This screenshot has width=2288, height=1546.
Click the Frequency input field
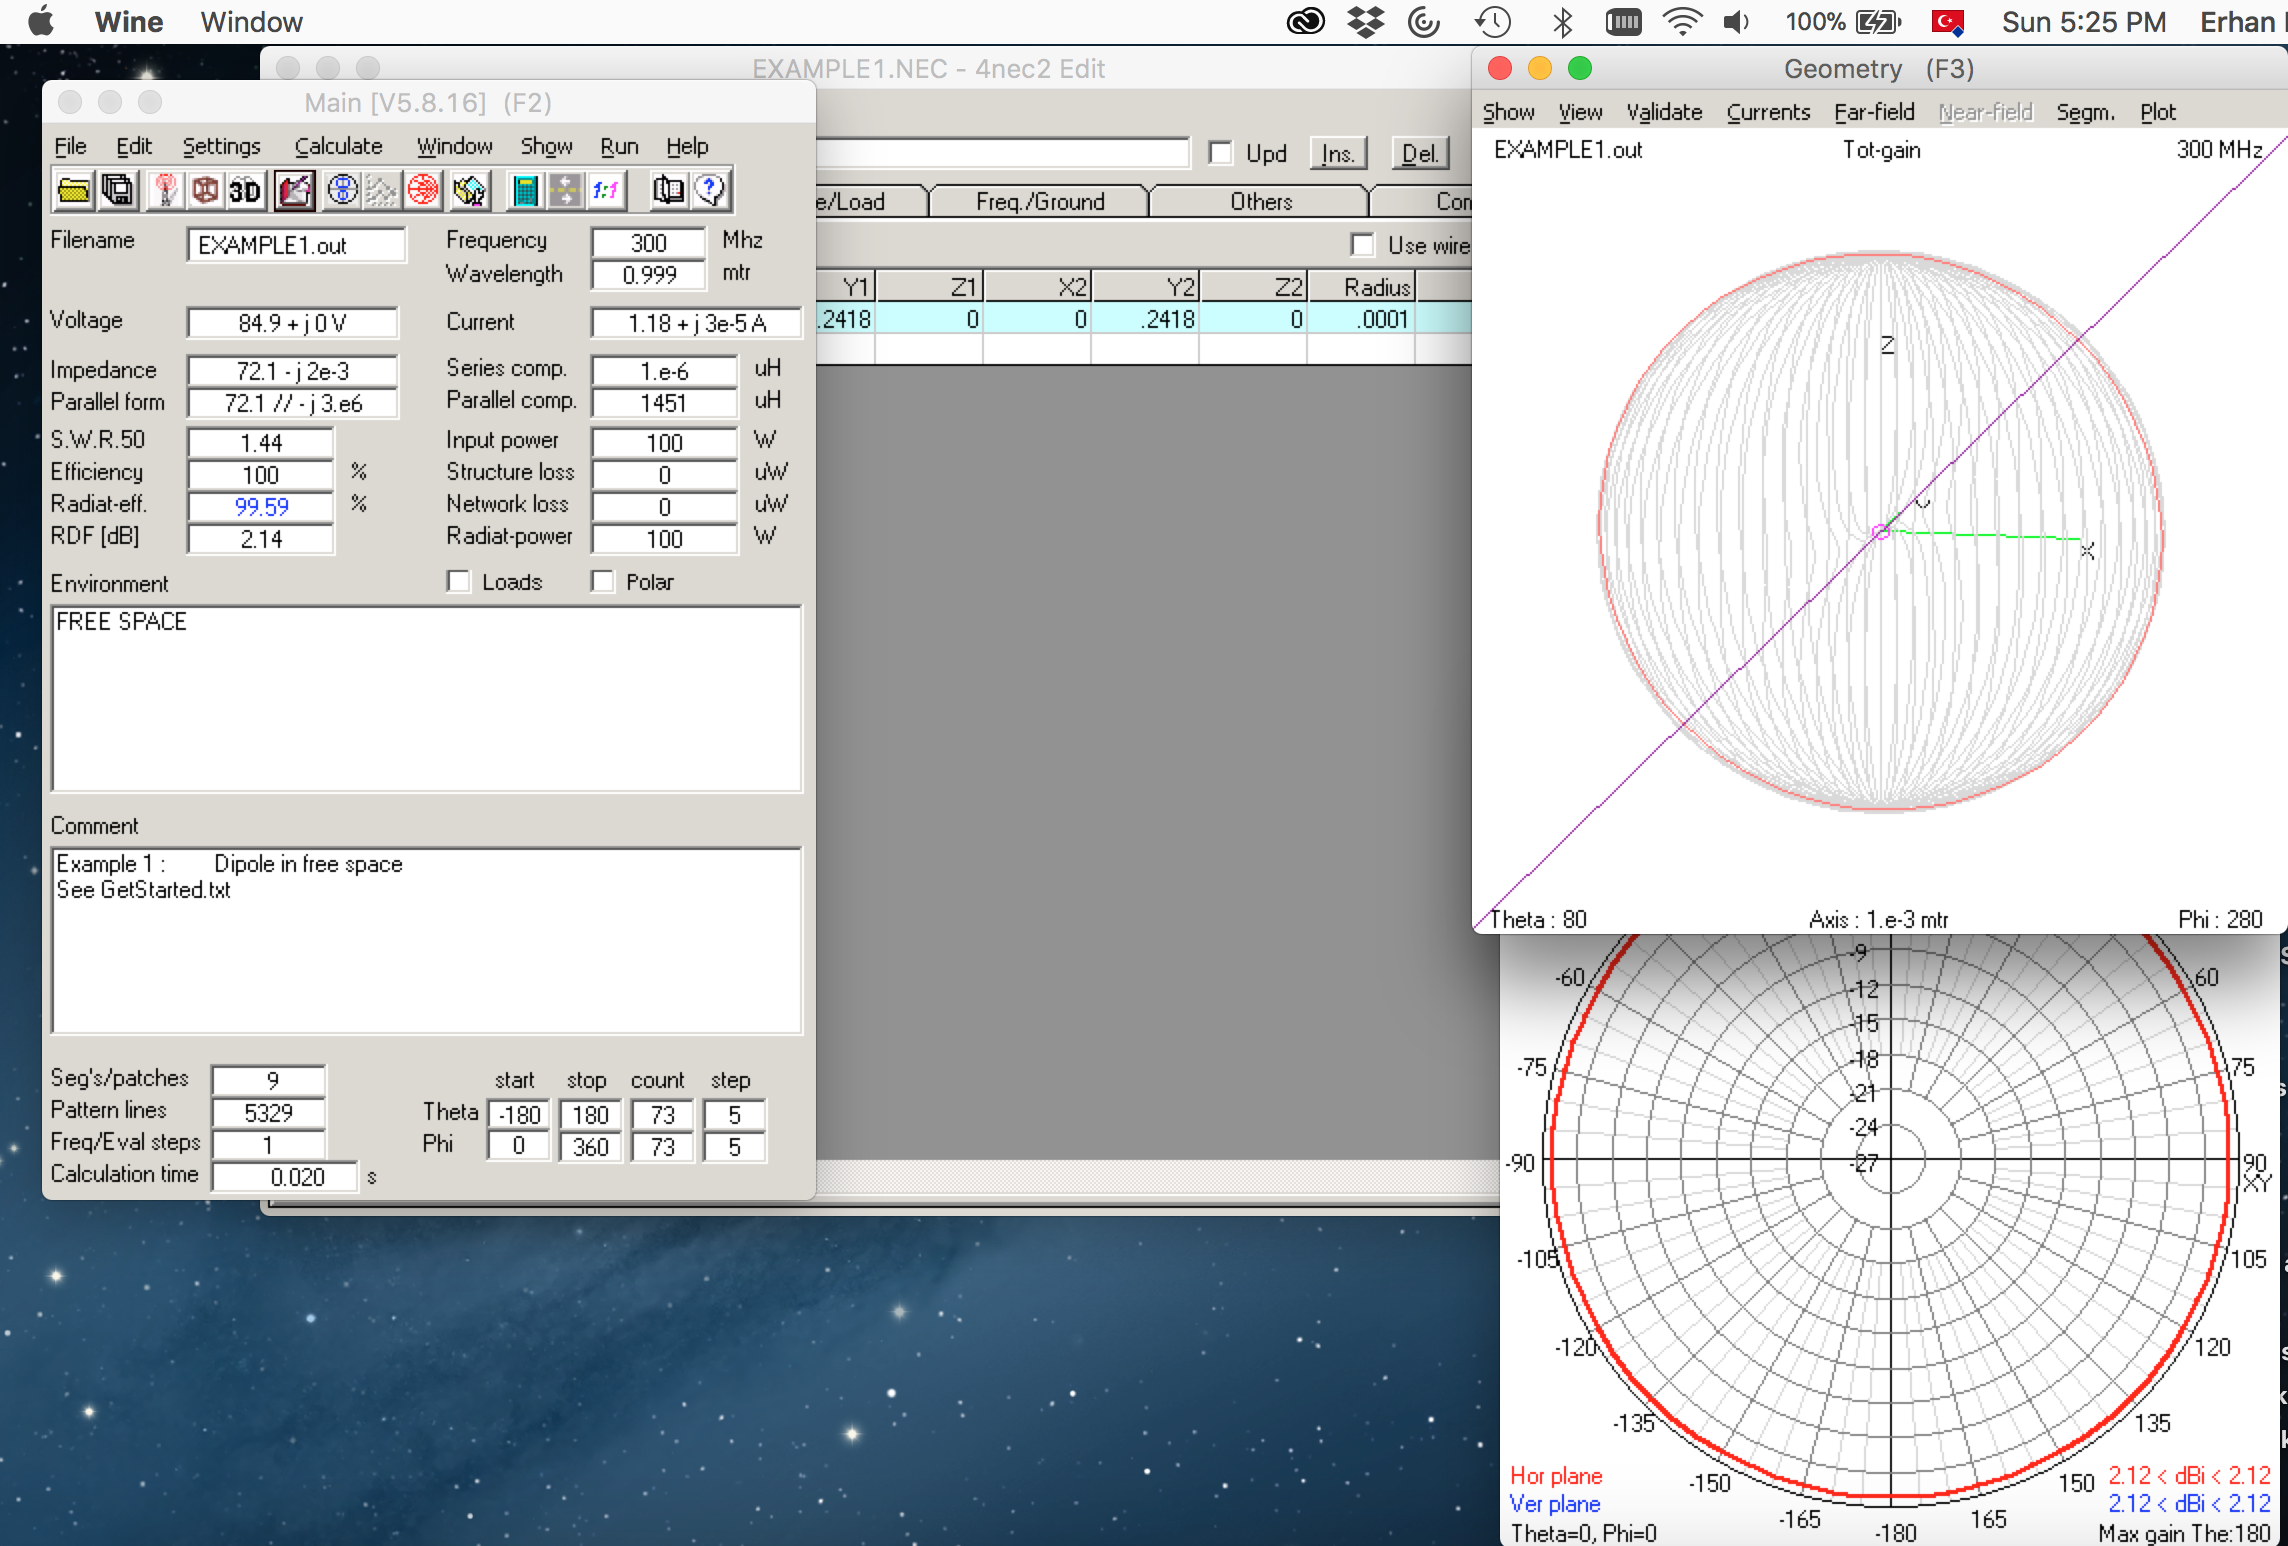(x=648, y=243)
